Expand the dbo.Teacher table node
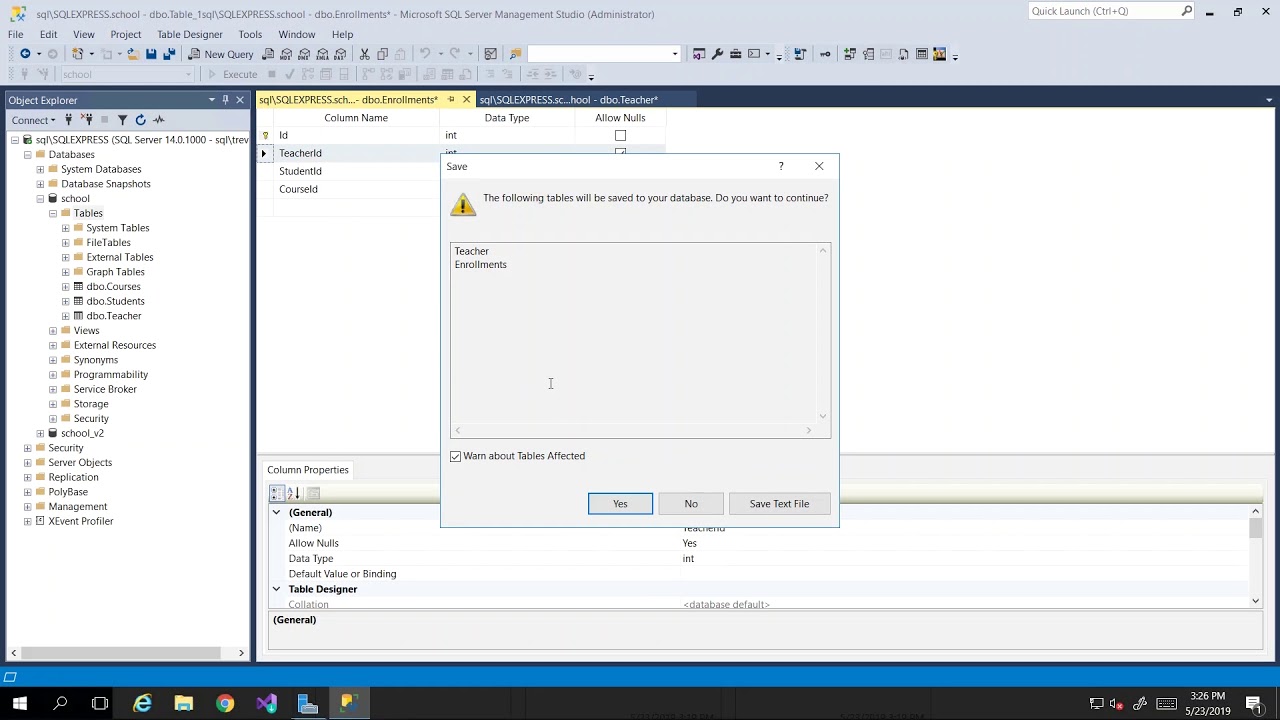Image resolution: width=1280 pixels, height=720 pixels. pyautogui.click(x=66, y=316)
